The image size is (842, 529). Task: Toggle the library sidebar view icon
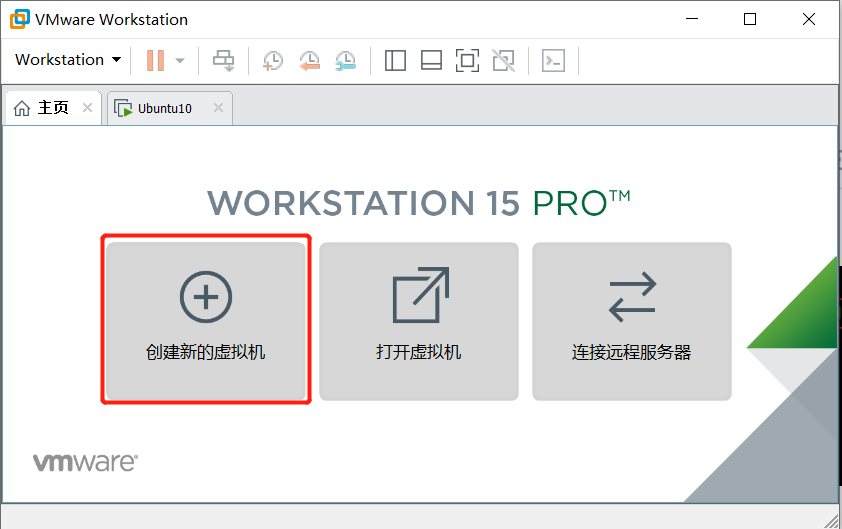pyautogui.click(x=395, y=60)
